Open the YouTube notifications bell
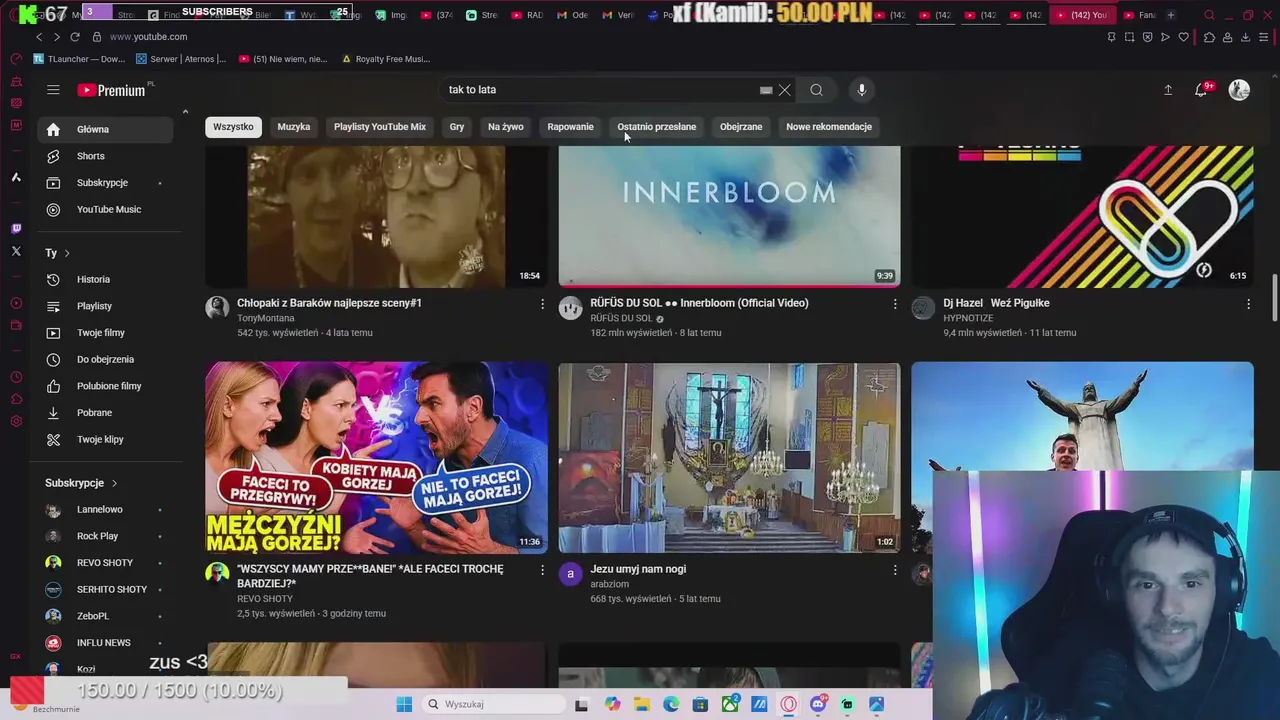 pyautogui.click(x=1201, y=90)
